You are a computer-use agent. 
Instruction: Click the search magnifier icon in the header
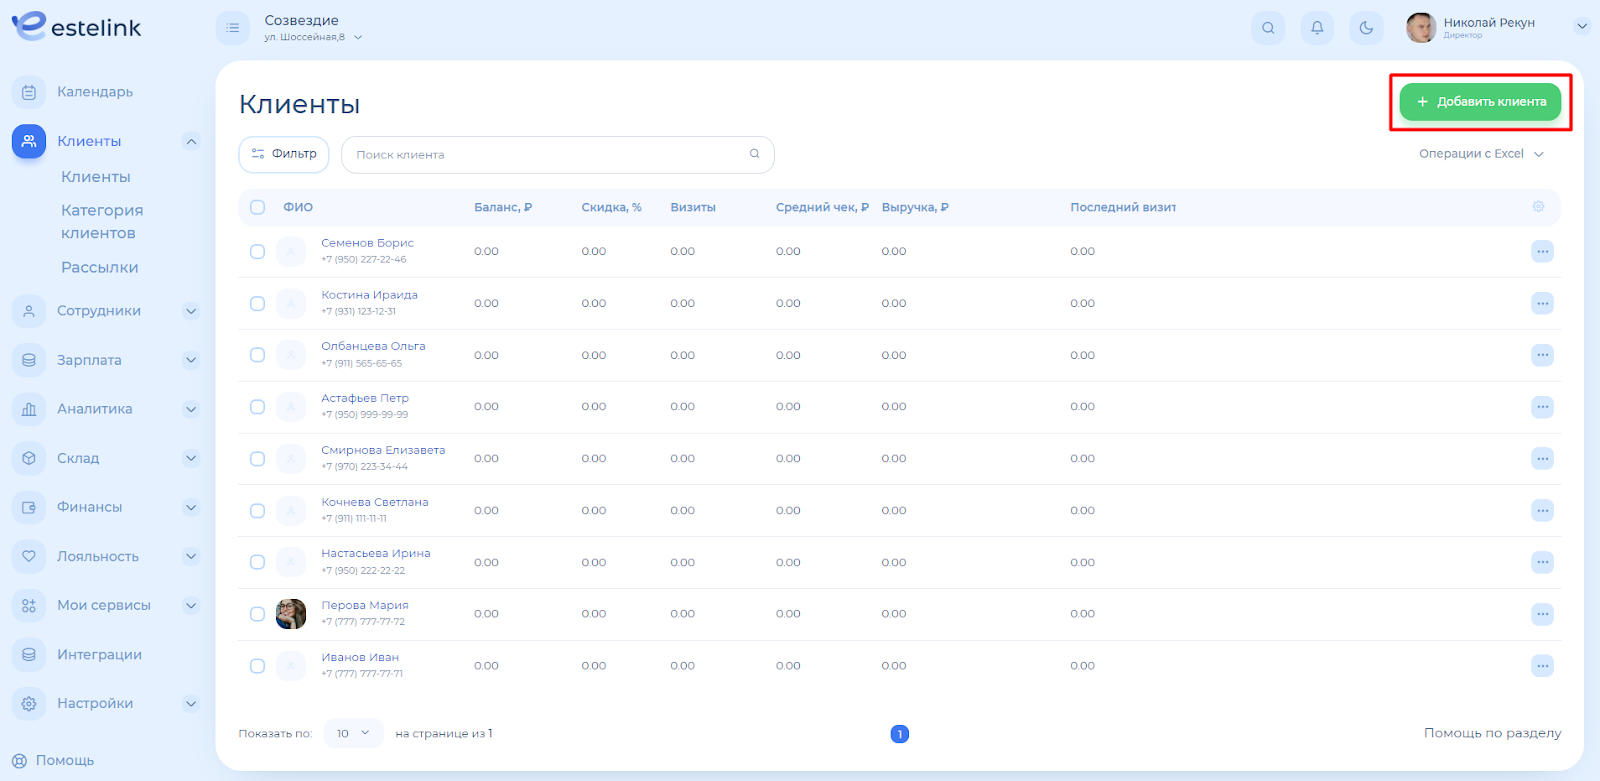[x=1268, y=28]
